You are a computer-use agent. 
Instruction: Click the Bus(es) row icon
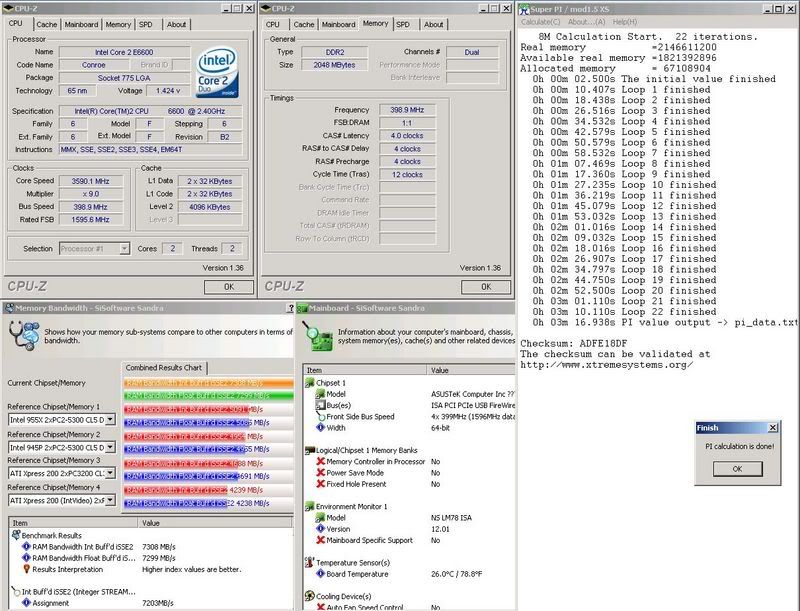tap(320, 405)
